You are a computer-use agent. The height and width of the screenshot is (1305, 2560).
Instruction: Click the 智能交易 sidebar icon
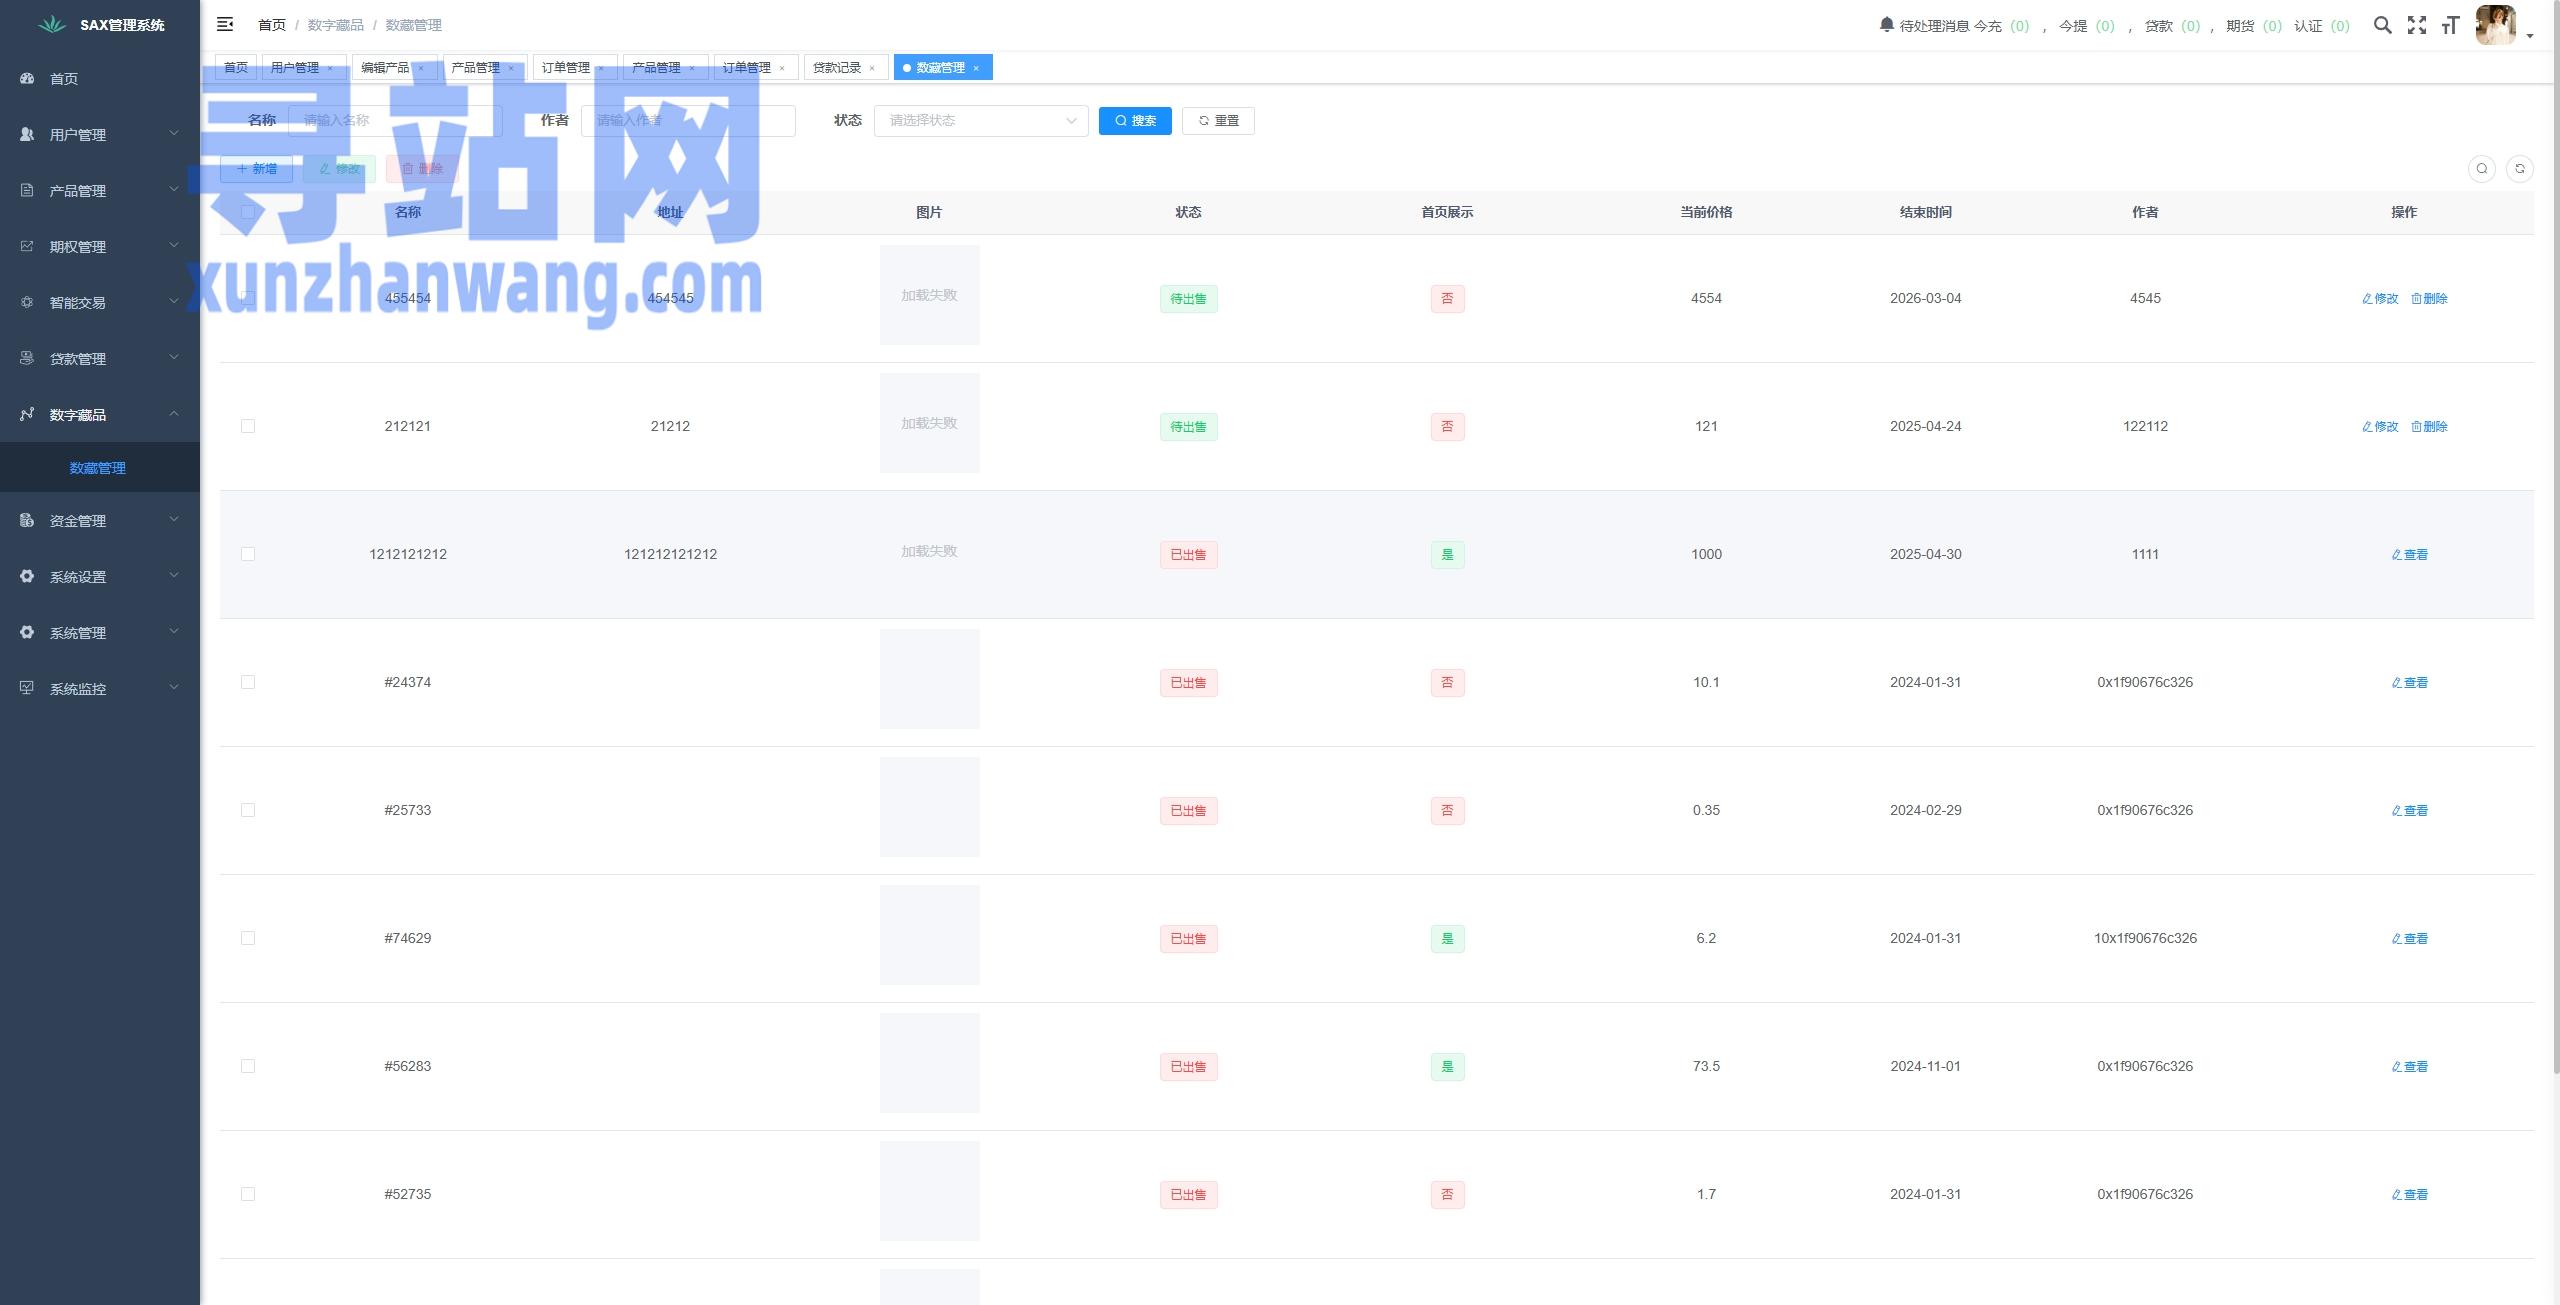point(27,302)
